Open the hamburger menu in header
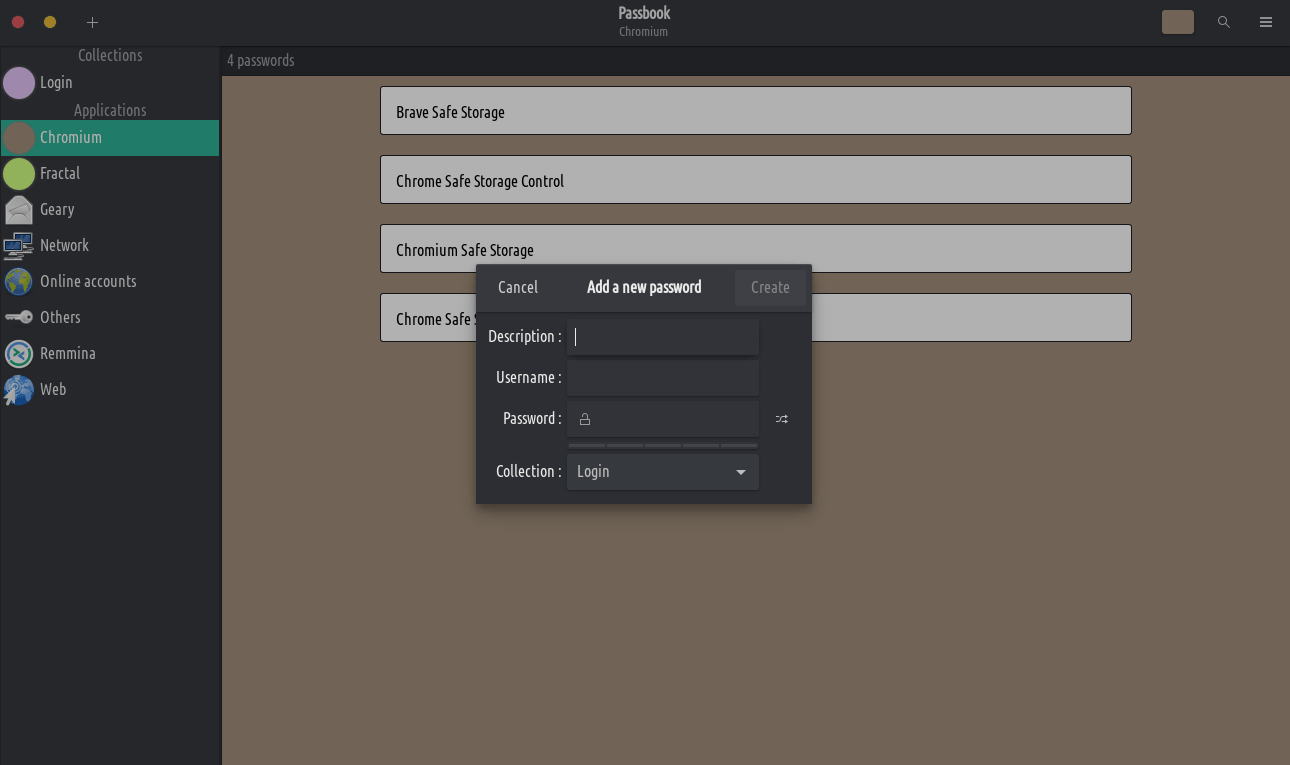Image resolution: width=1290 pixels, height=765 pixels. 1265,22
